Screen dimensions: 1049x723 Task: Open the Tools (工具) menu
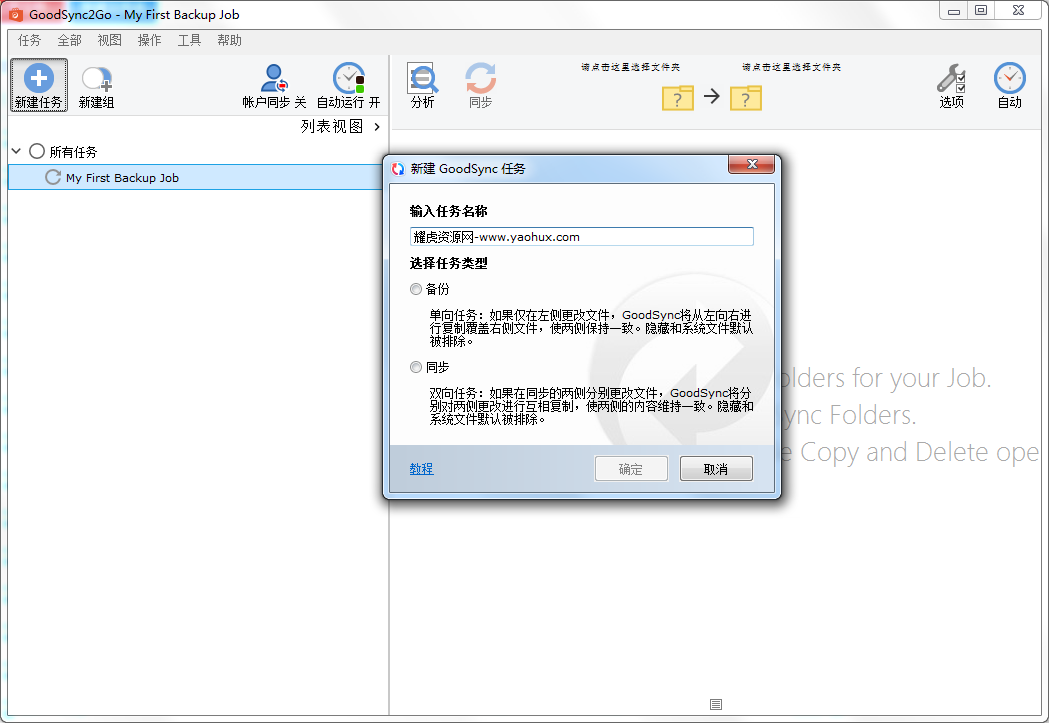click(x=189, y=40)
